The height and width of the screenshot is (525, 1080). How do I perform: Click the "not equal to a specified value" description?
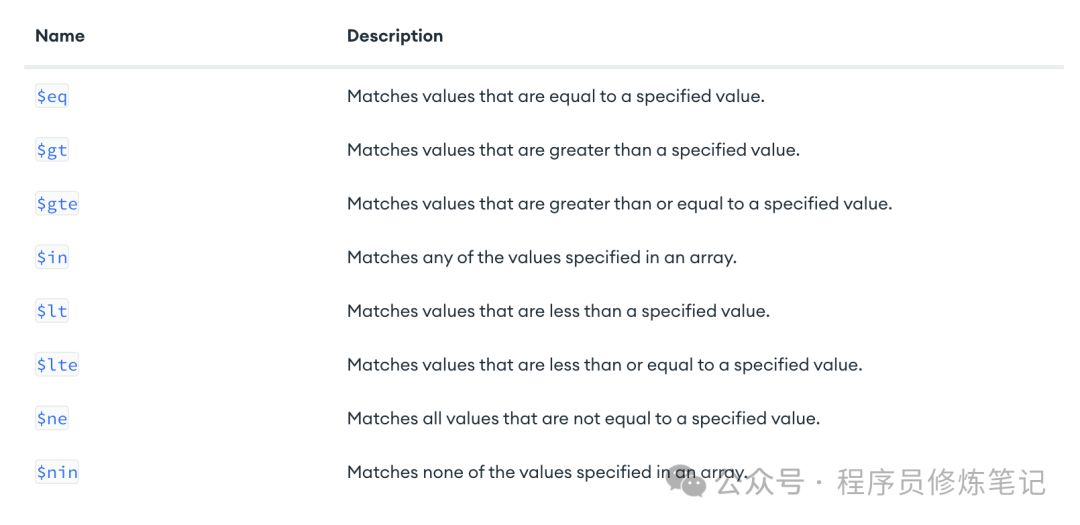pyautogui.click(x=583, y=419)
